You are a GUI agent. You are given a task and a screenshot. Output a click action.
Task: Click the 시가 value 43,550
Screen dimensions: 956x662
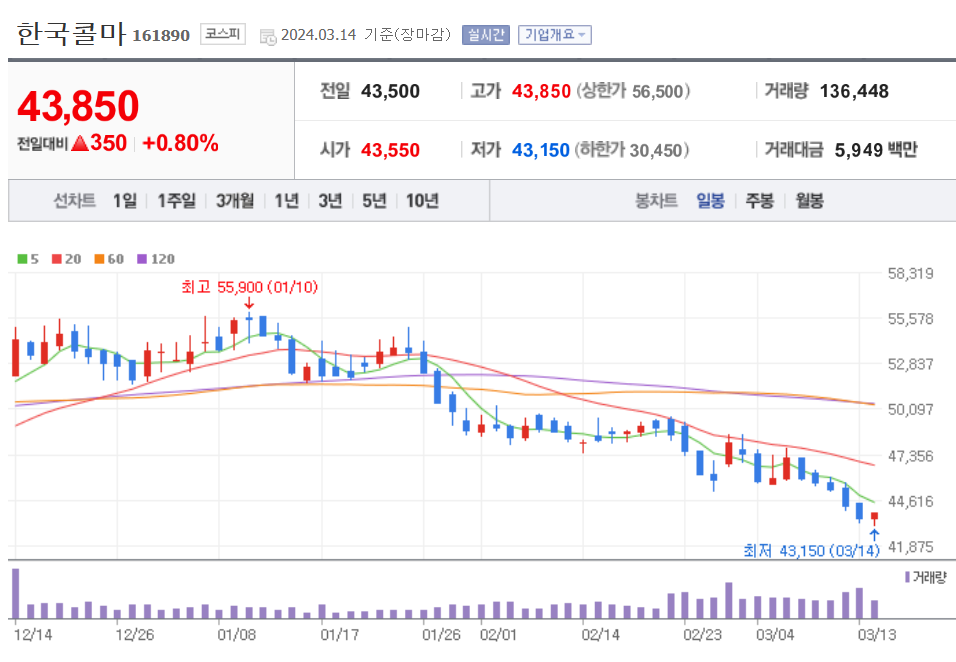point(390,150)
